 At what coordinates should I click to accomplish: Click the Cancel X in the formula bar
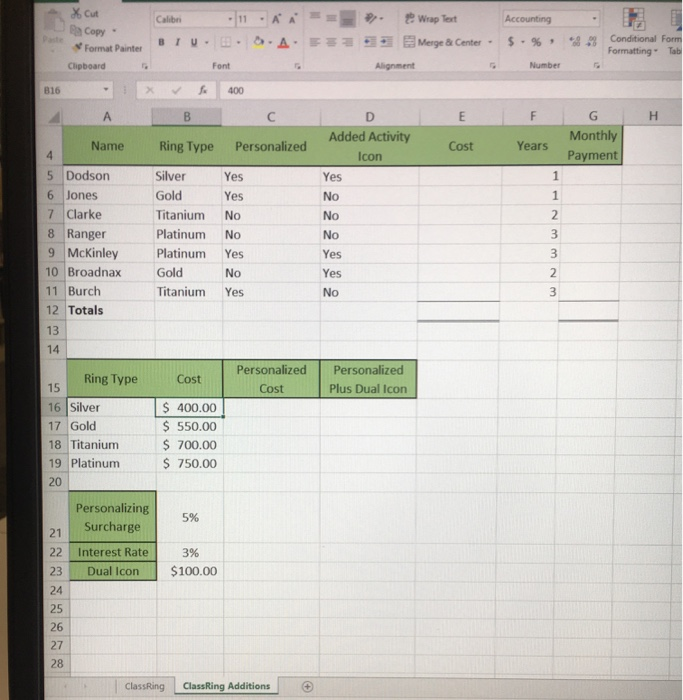click(x=150, y=90)
